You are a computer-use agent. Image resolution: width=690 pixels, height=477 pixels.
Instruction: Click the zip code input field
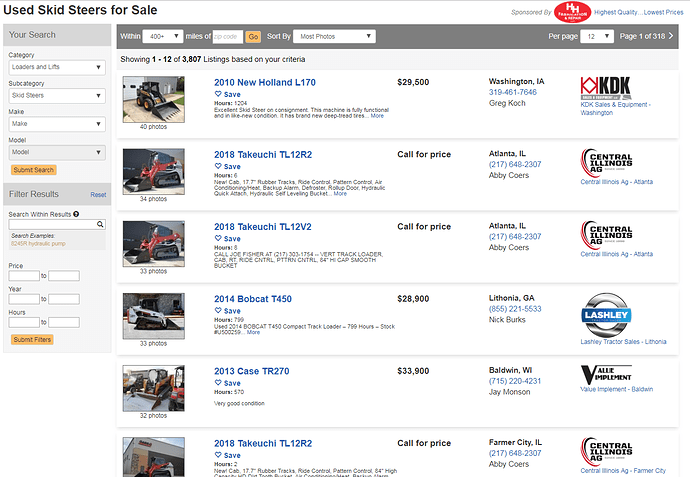tap(228, 37)
